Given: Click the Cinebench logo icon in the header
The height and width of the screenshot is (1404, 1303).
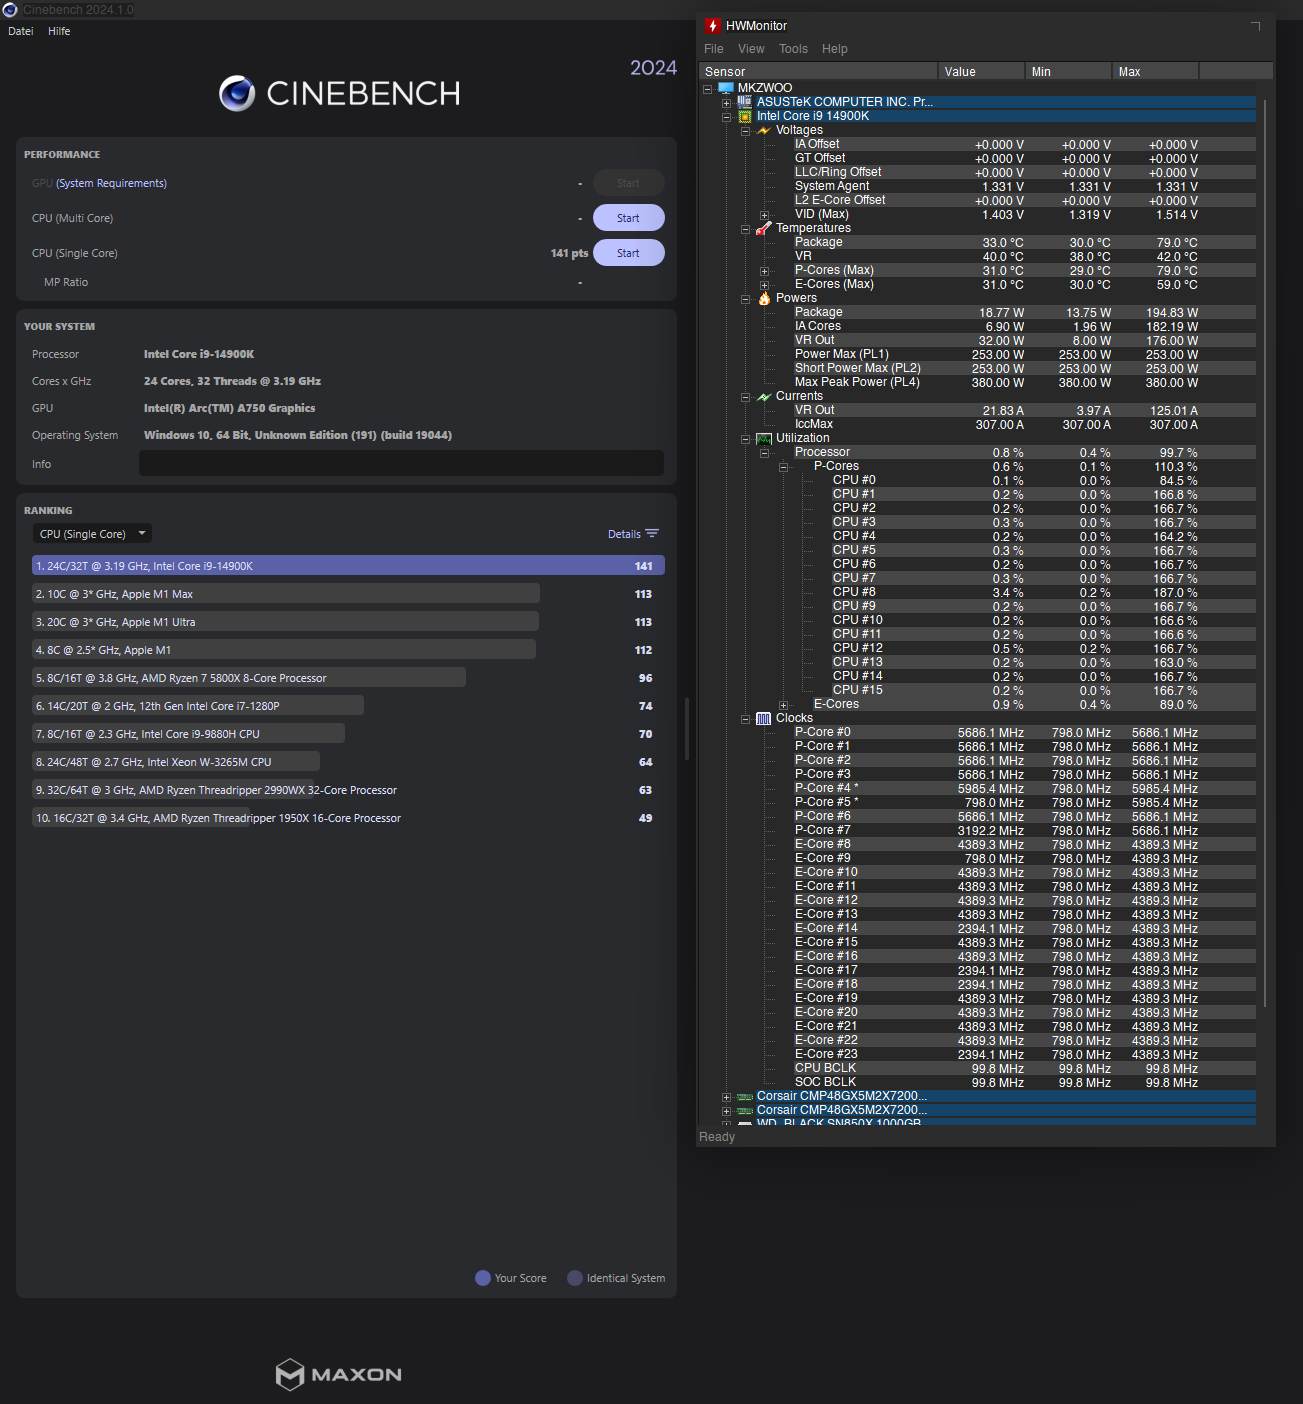Looking at the screenshot, I should pos(237,93).
